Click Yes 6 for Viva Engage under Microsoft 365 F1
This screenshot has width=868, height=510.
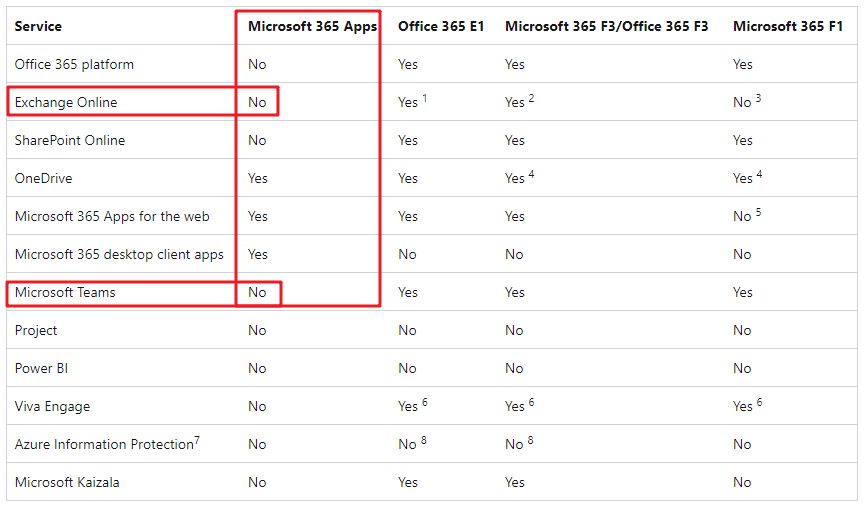pyautogui.click(x=747, y=405)
